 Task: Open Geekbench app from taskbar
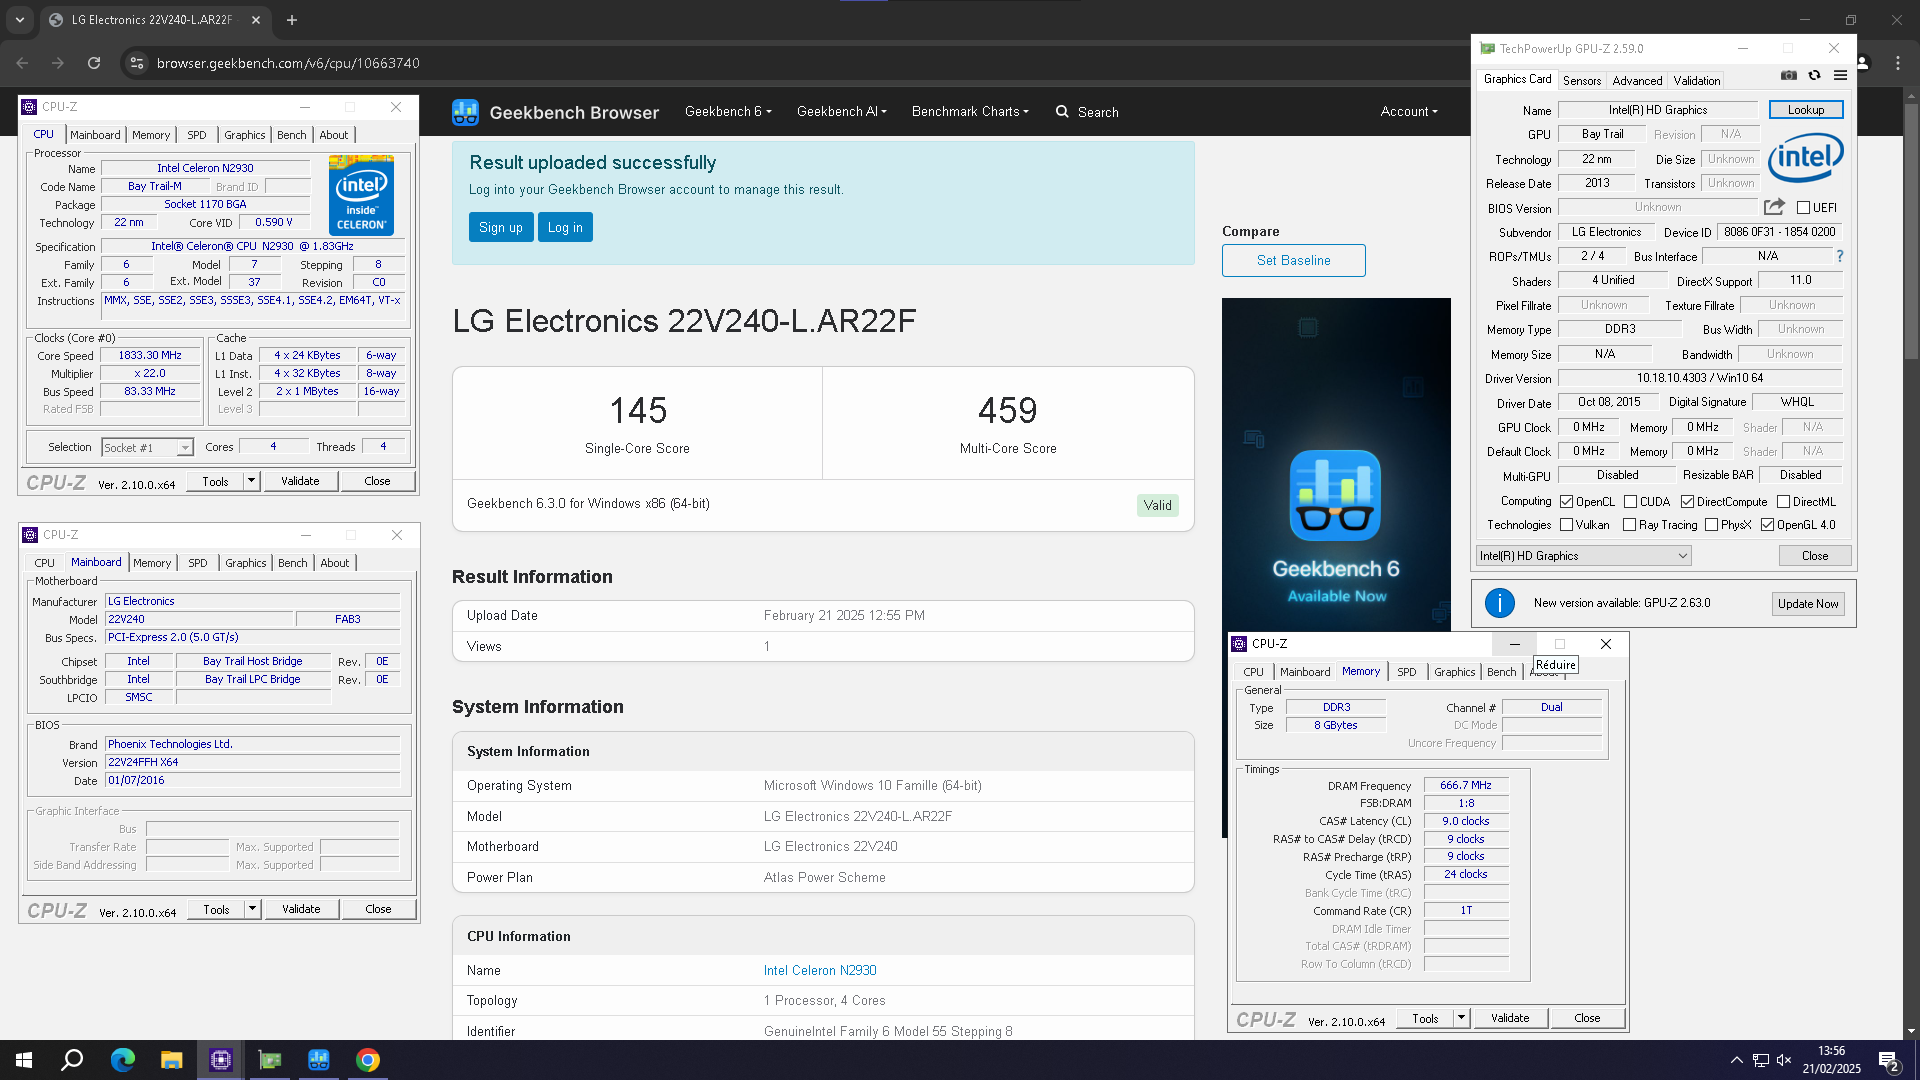point(319,1060)
